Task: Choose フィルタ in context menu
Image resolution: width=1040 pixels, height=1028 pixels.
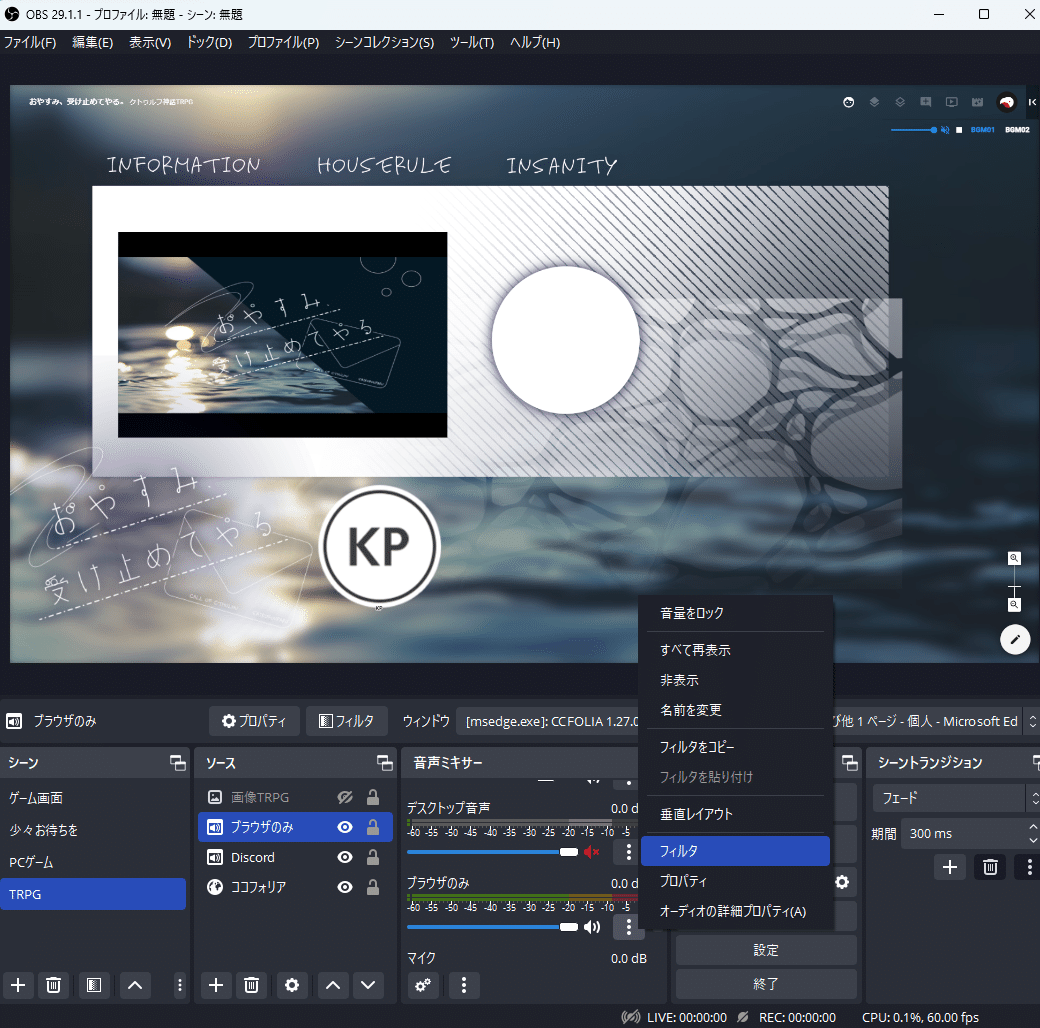Action: point(735,851)
